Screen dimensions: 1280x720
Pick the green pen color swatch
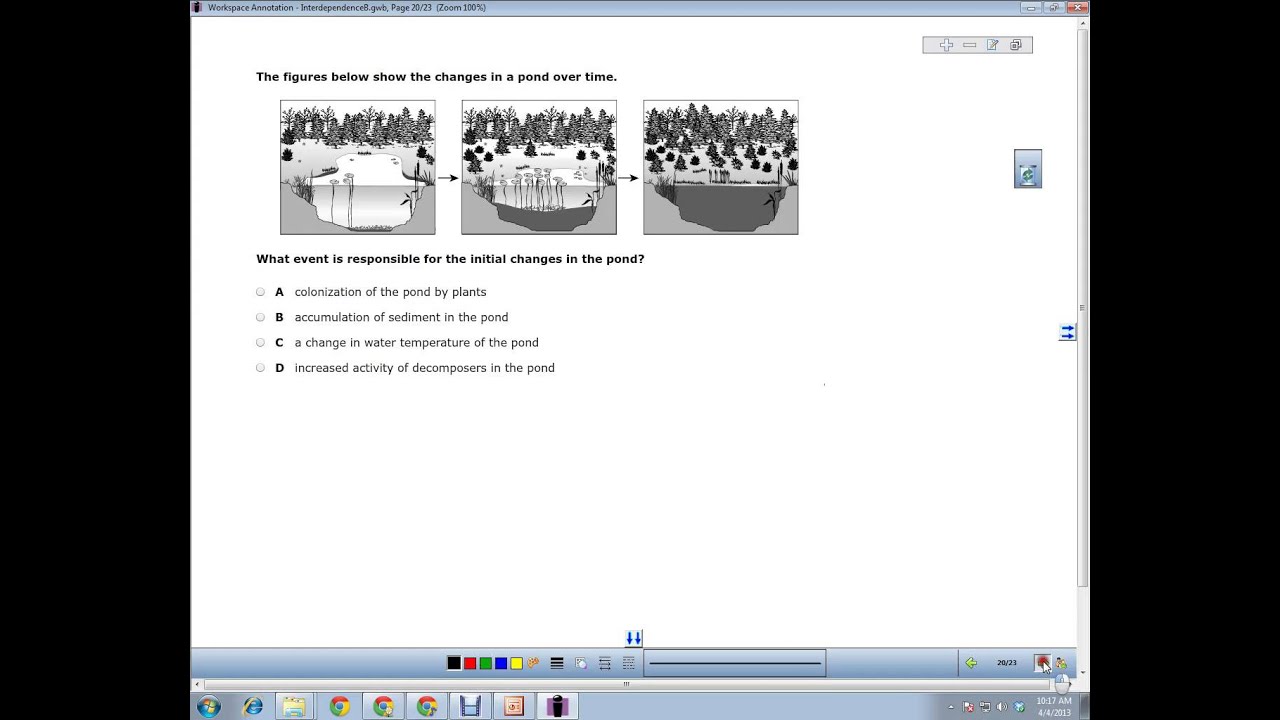coord(485,663)
